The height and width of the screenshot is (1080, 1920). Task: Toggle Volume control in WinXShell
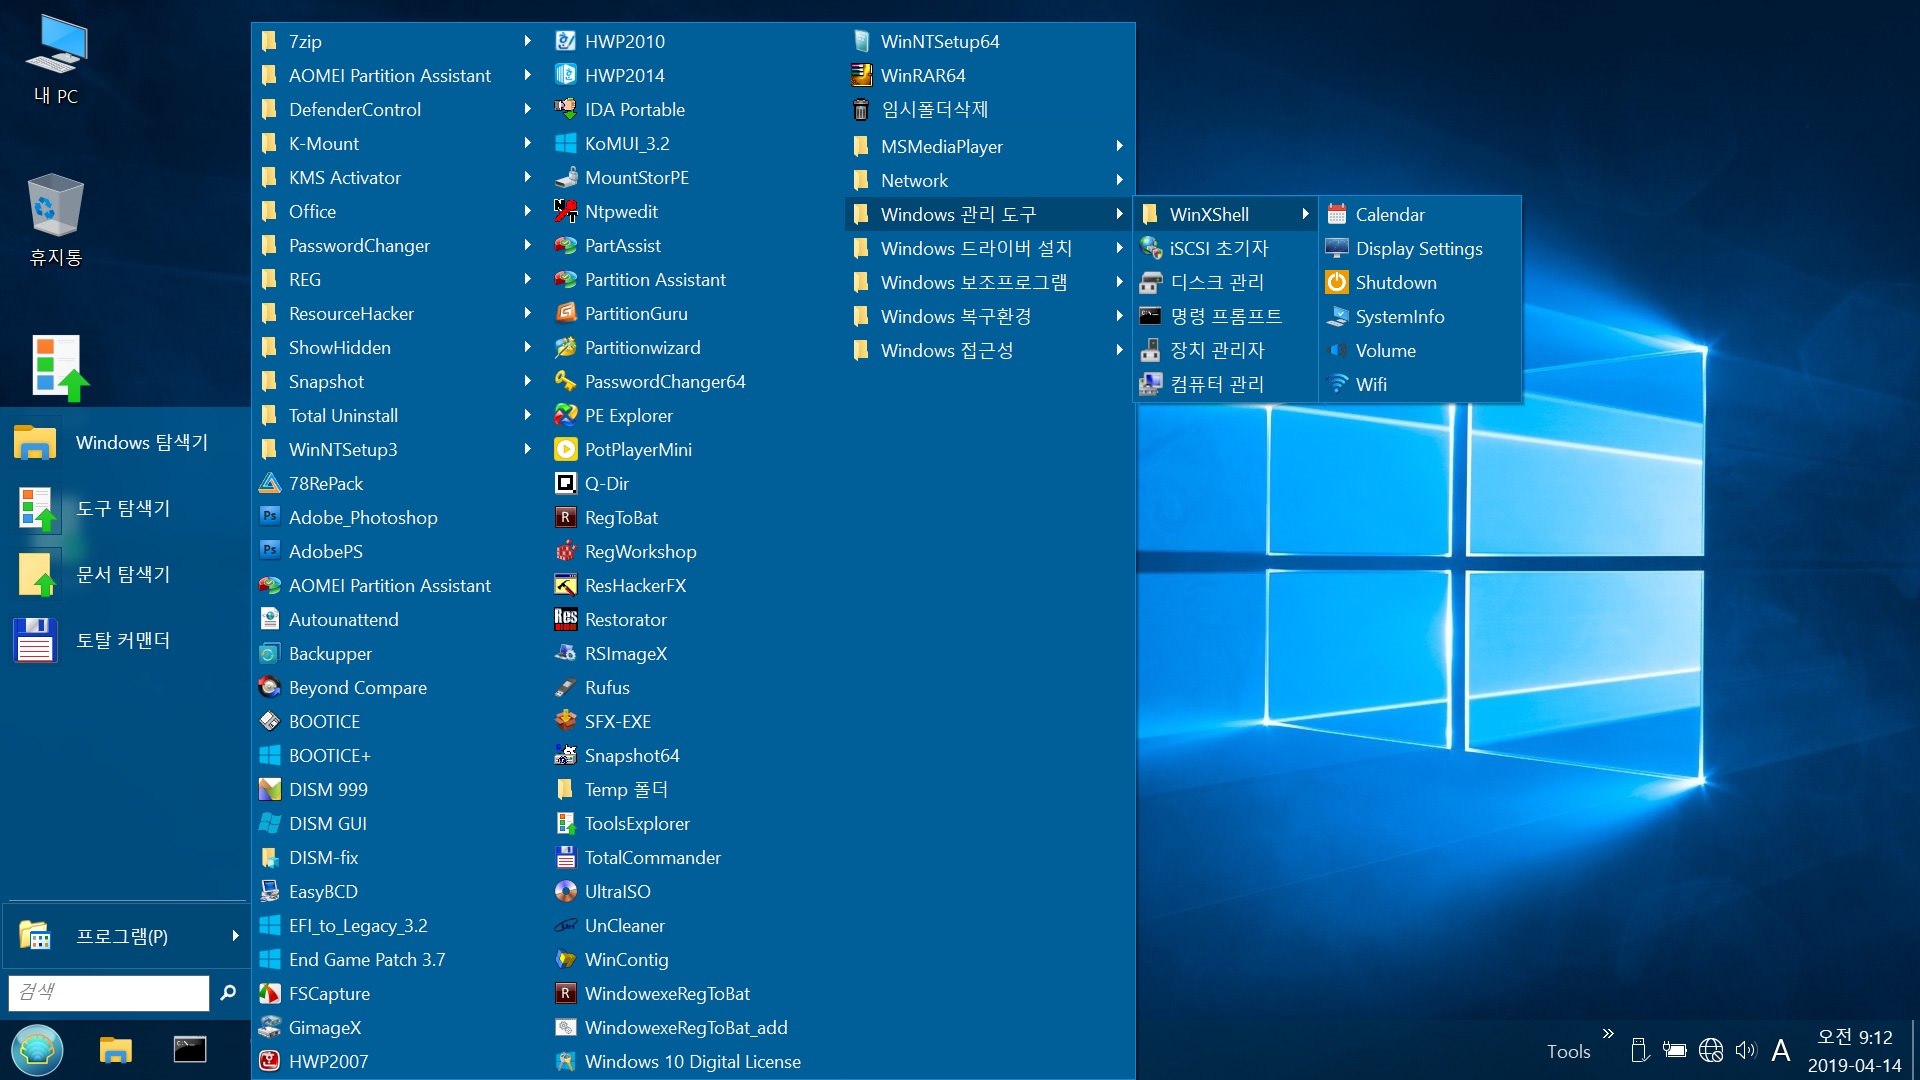coord(1385,349)
